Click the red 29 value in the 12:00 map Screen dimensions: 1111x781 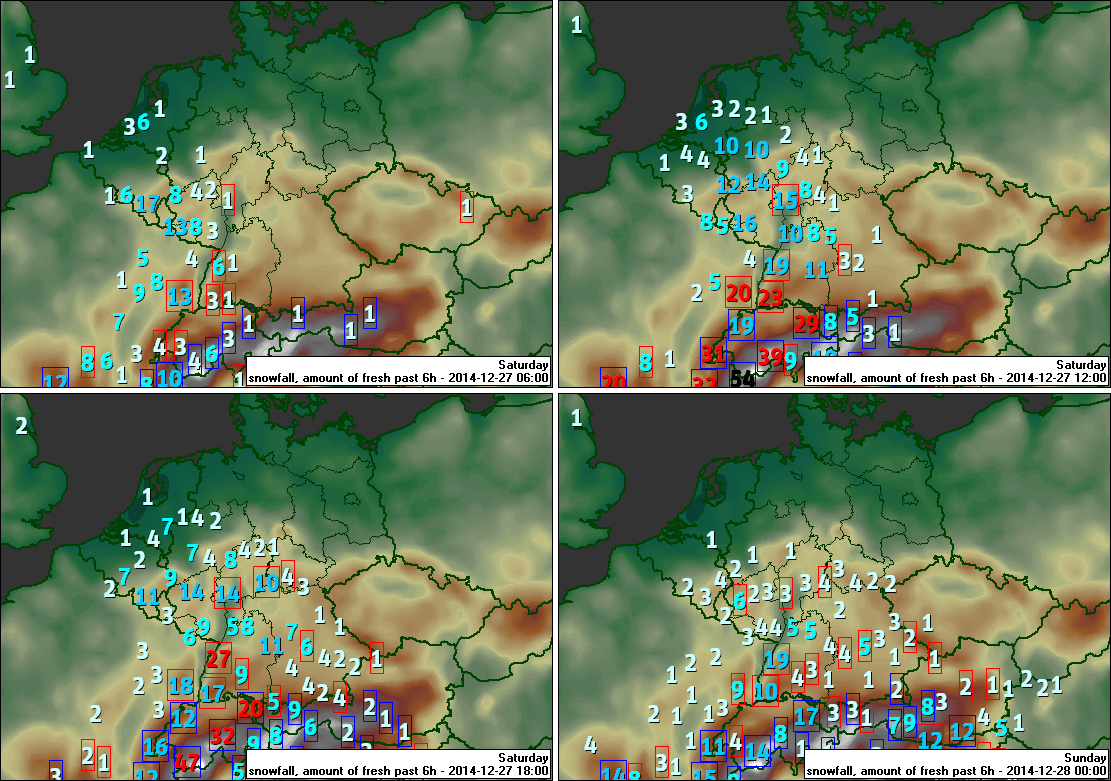pos(806,324)
